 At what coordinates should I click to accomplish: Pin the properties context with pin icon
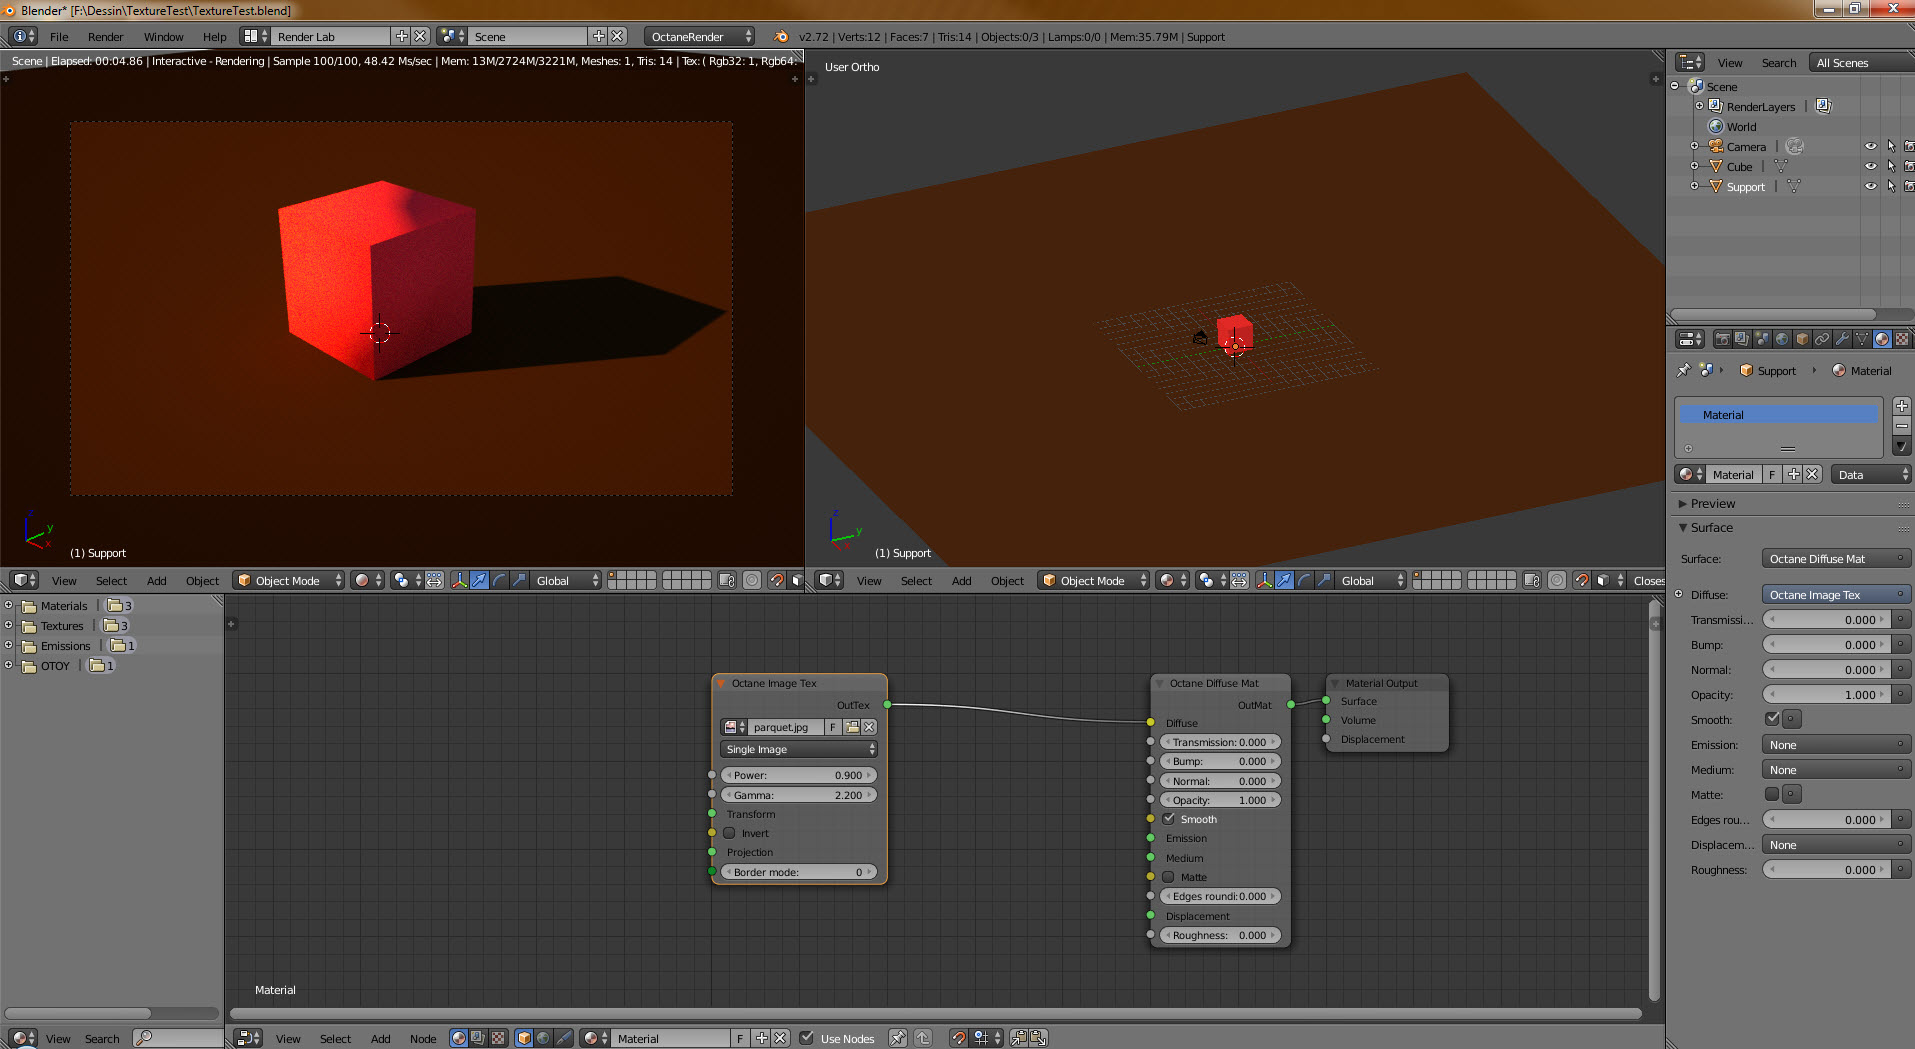1684,370
